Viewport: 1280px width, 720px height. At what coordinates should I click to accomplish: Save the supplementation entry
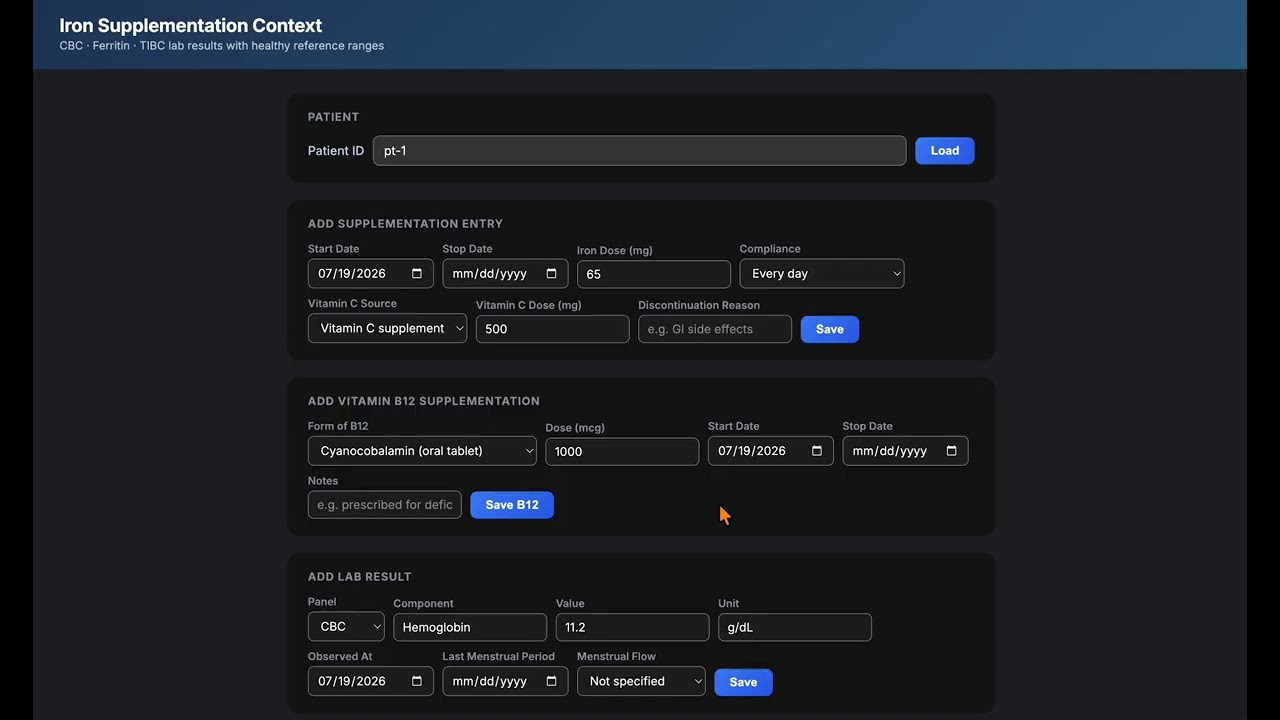830,329
